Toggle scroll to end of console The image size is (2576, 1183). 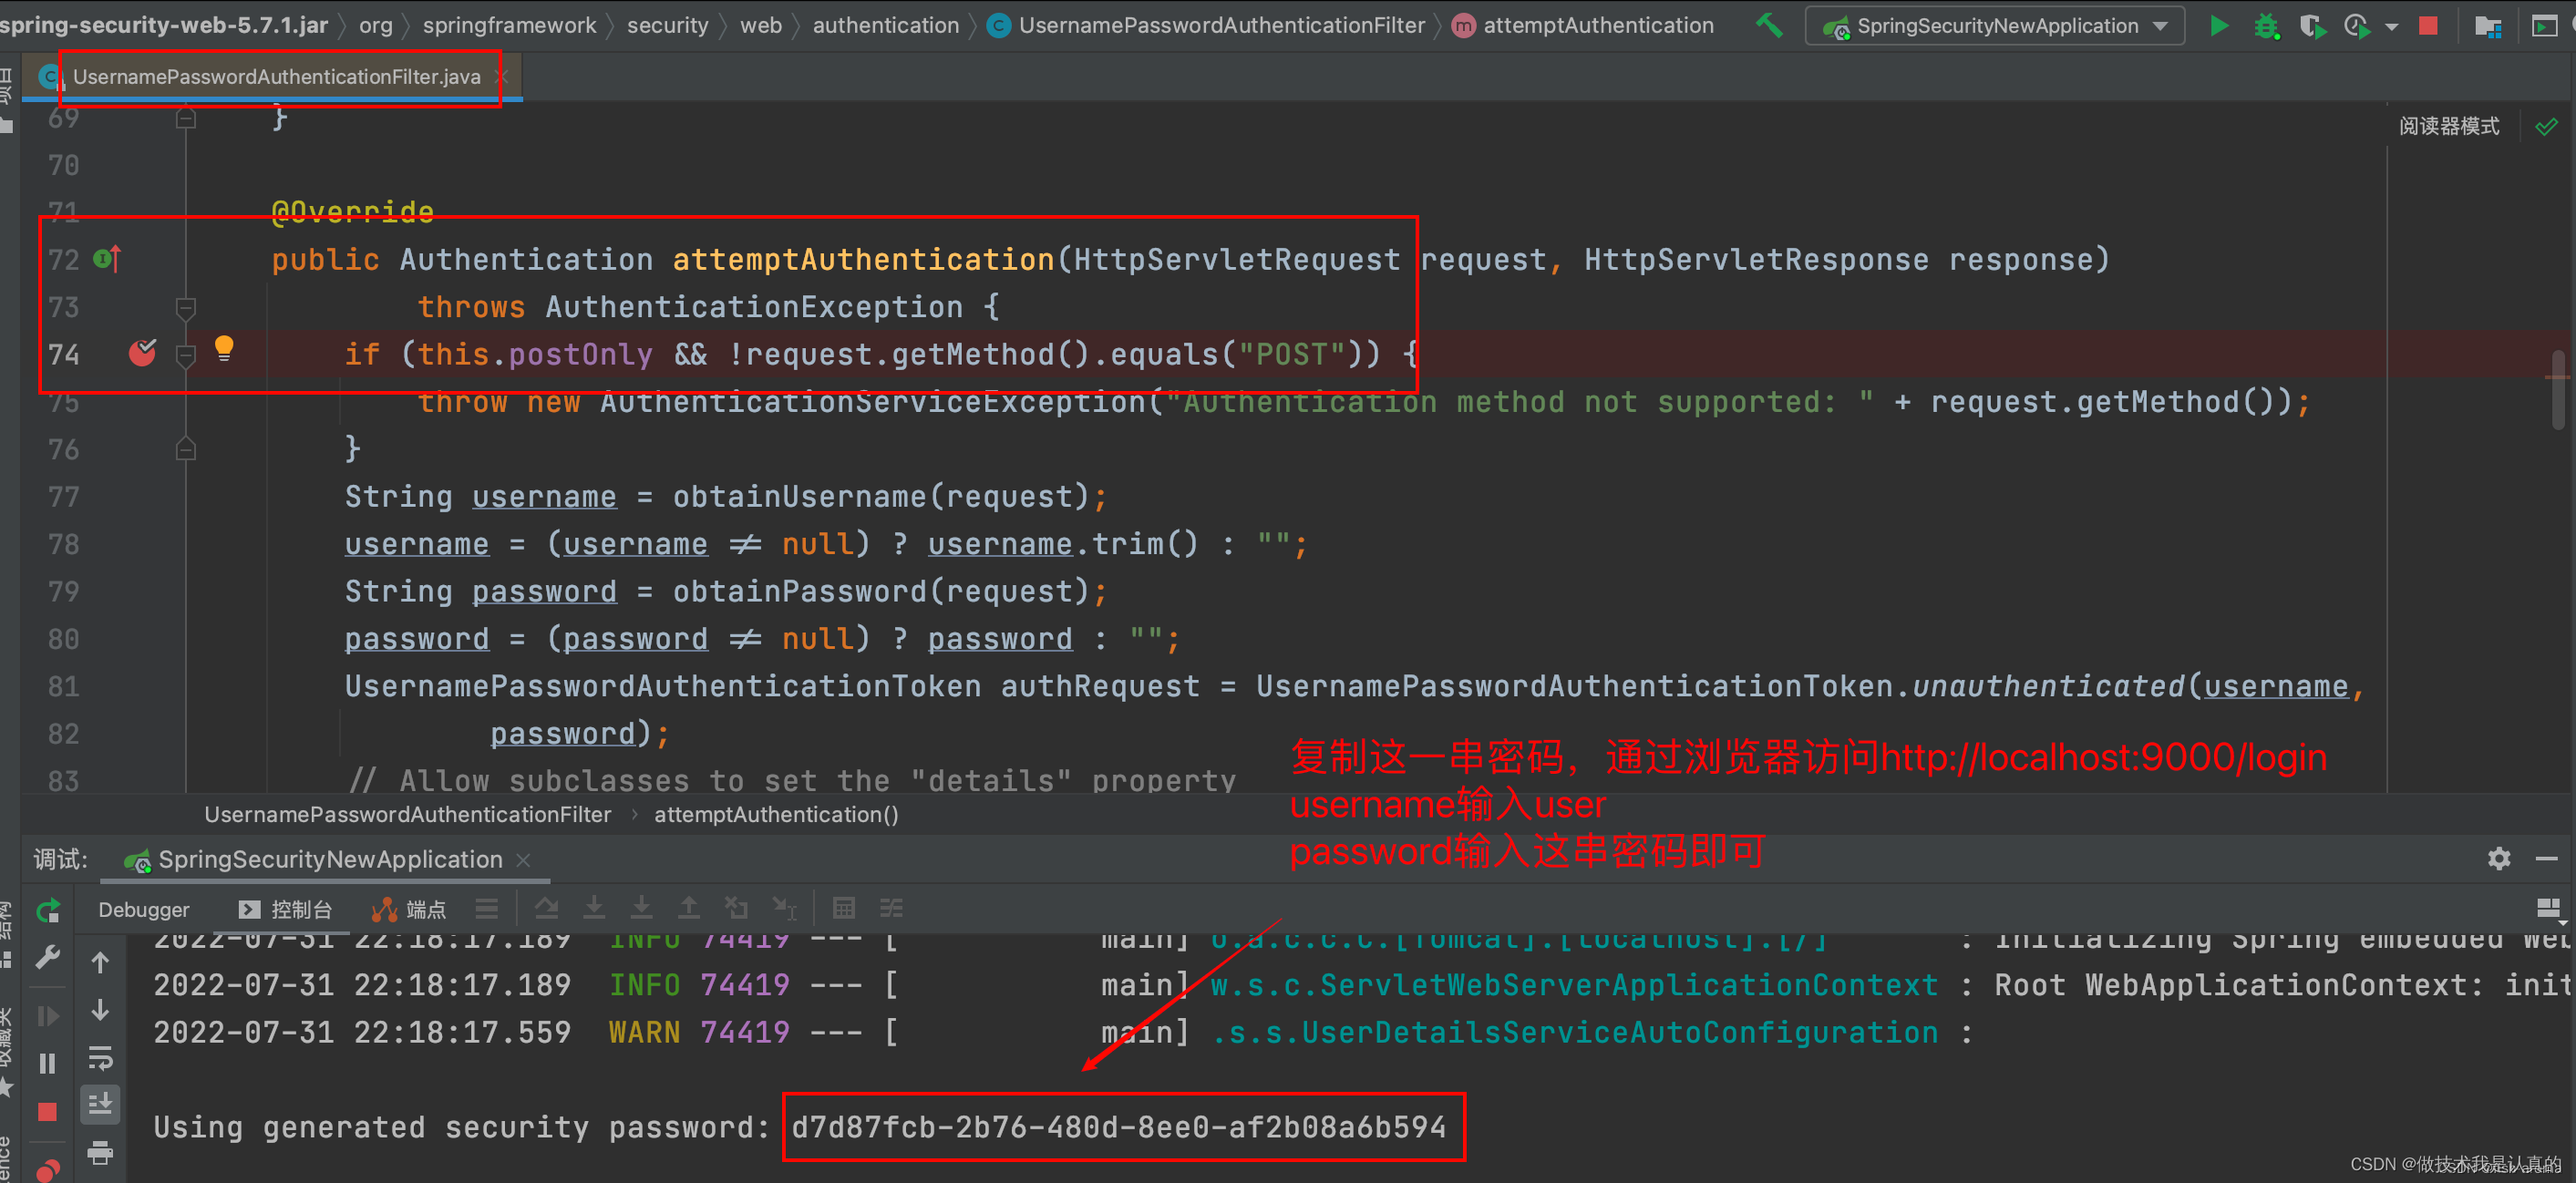pos(100,1104)
